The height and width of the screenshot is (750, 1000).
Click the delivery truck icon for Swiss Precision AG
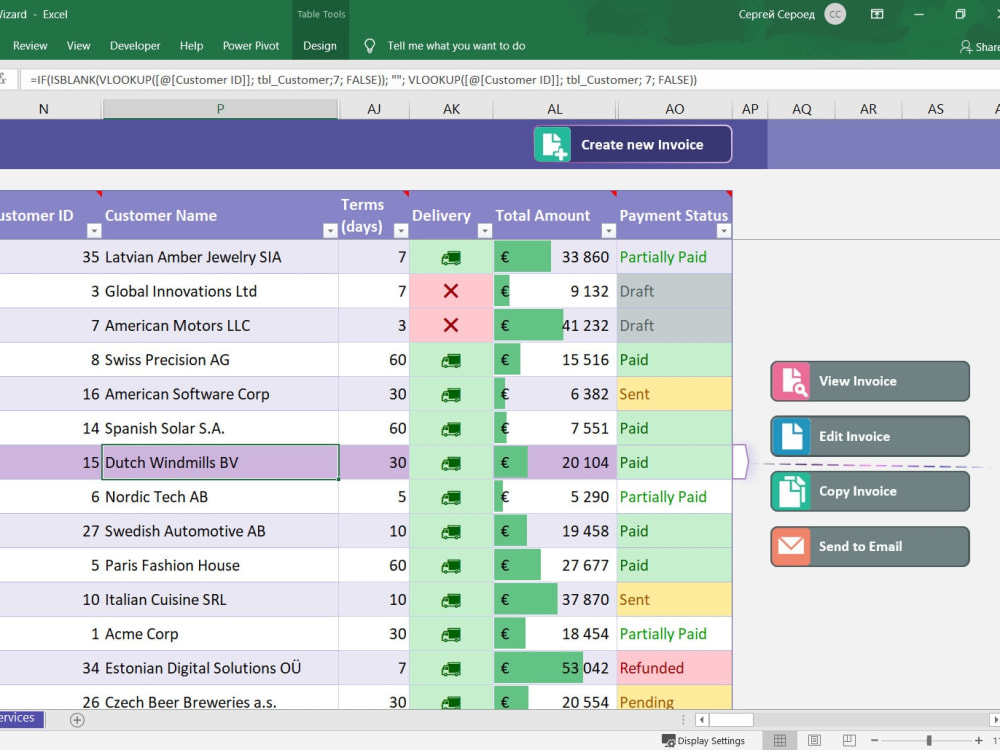click(x=451, y=360)
